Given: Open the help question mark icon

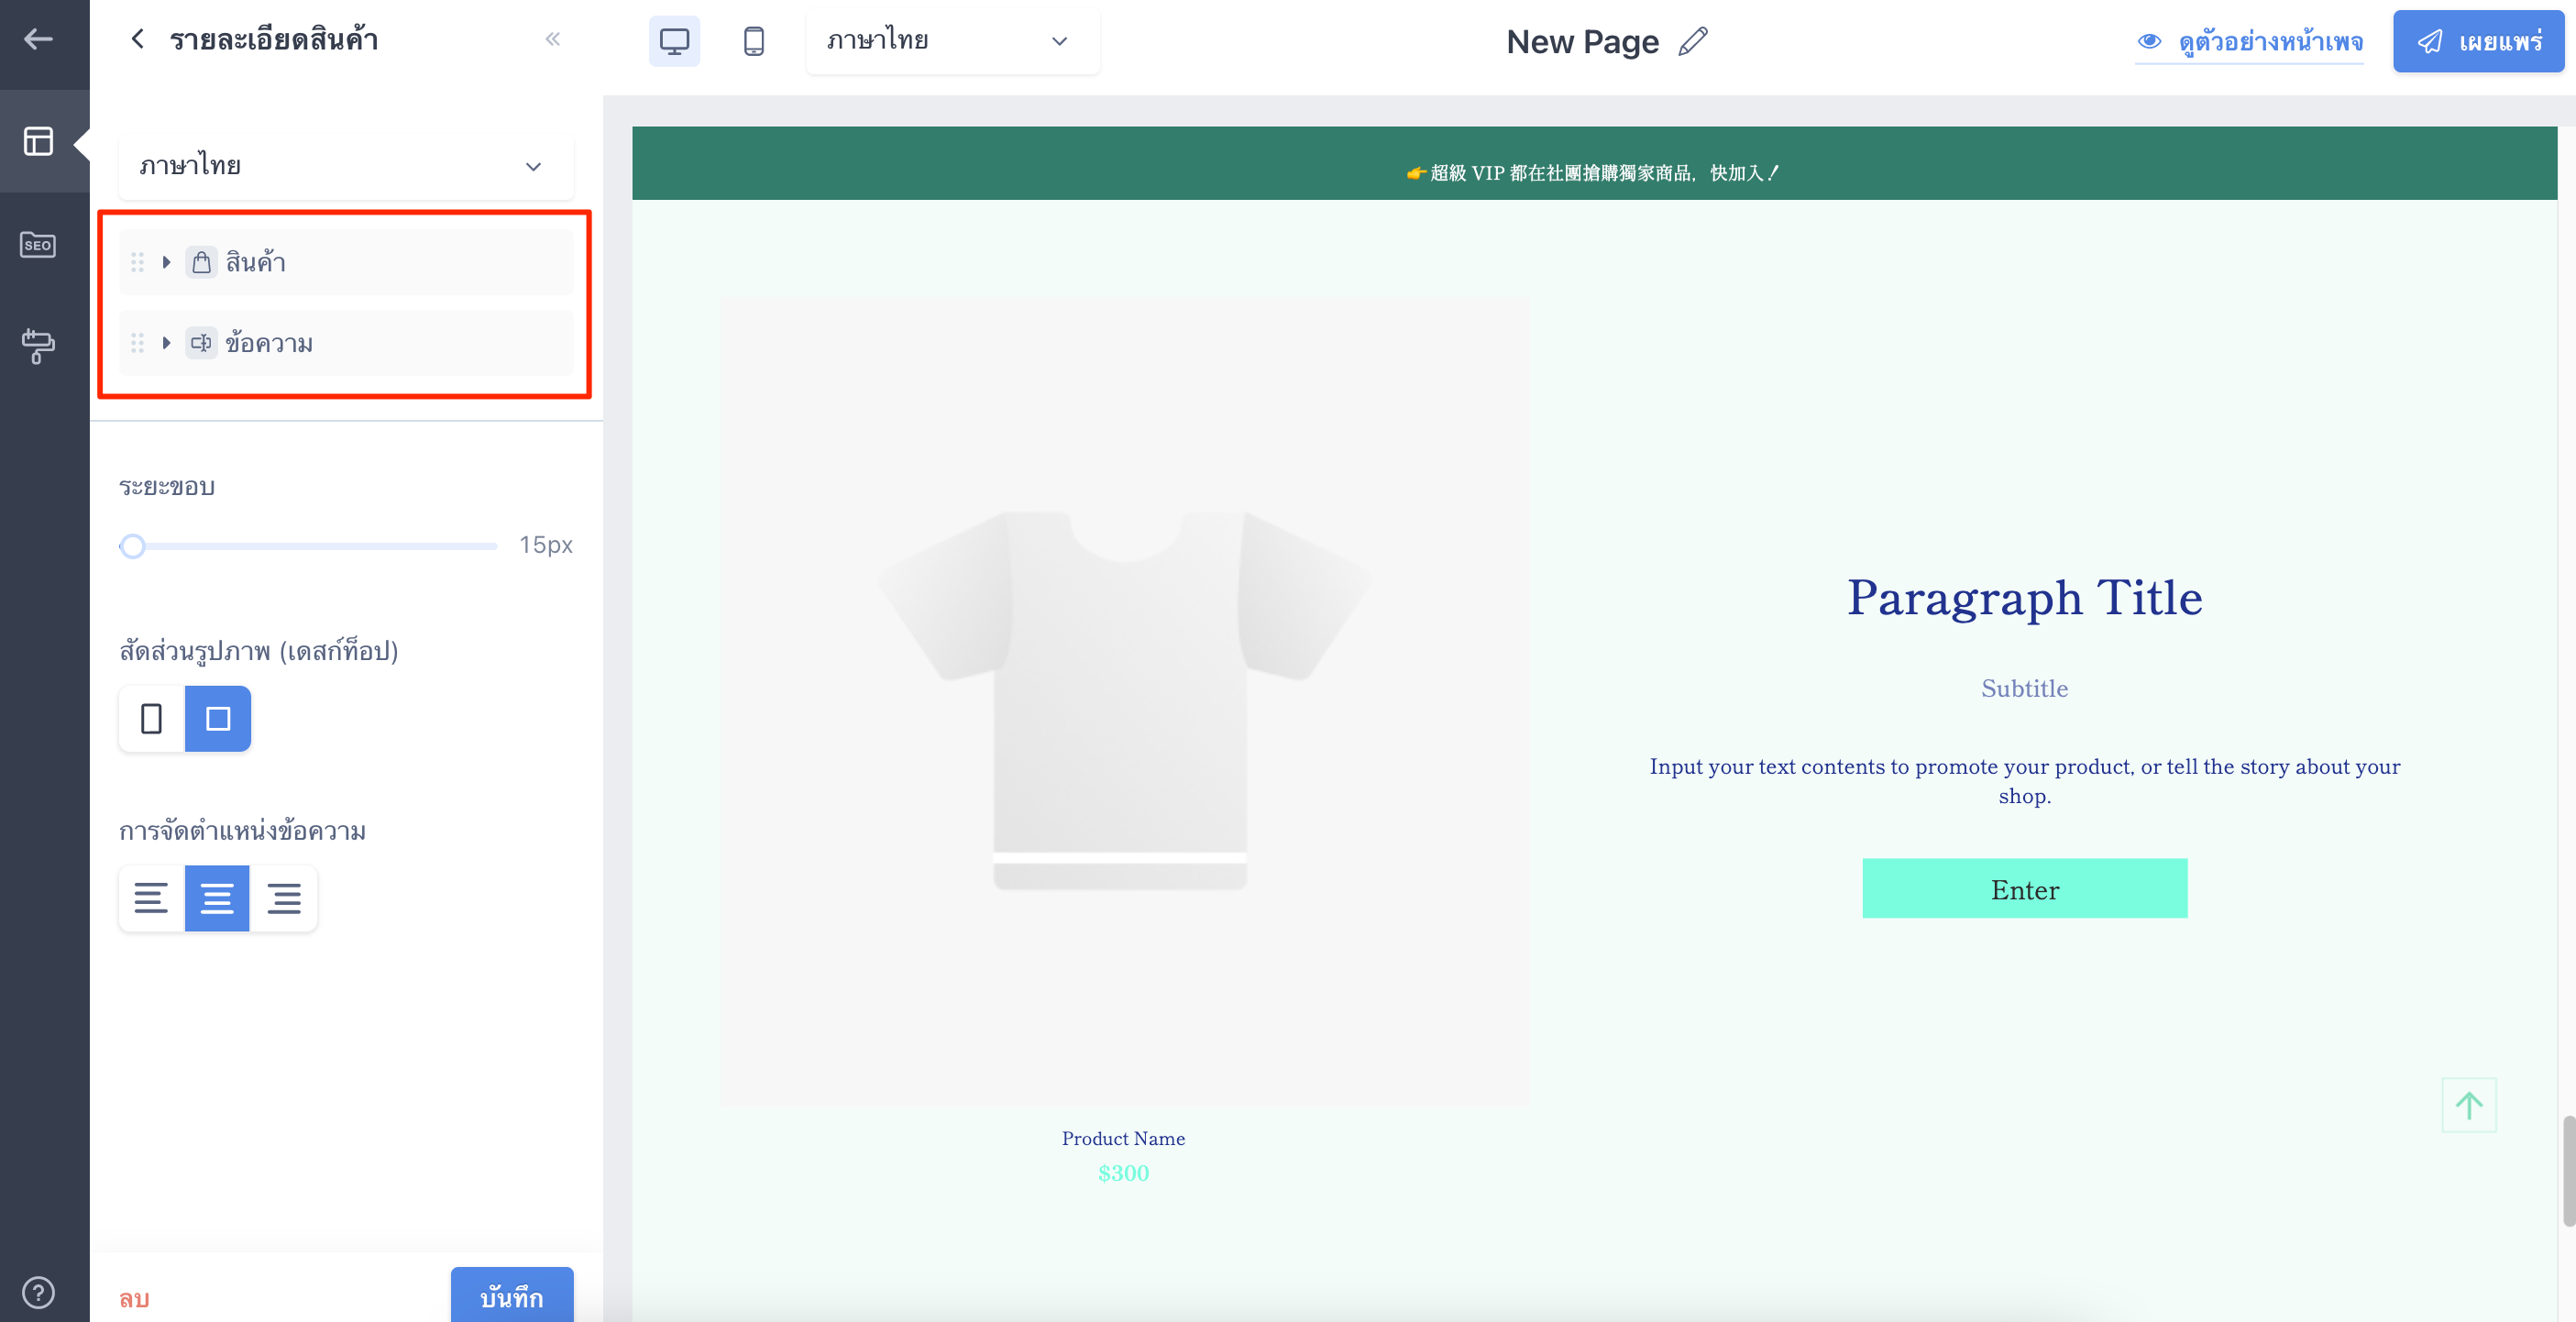Looking at the screenshot, I should (38, 1292).
